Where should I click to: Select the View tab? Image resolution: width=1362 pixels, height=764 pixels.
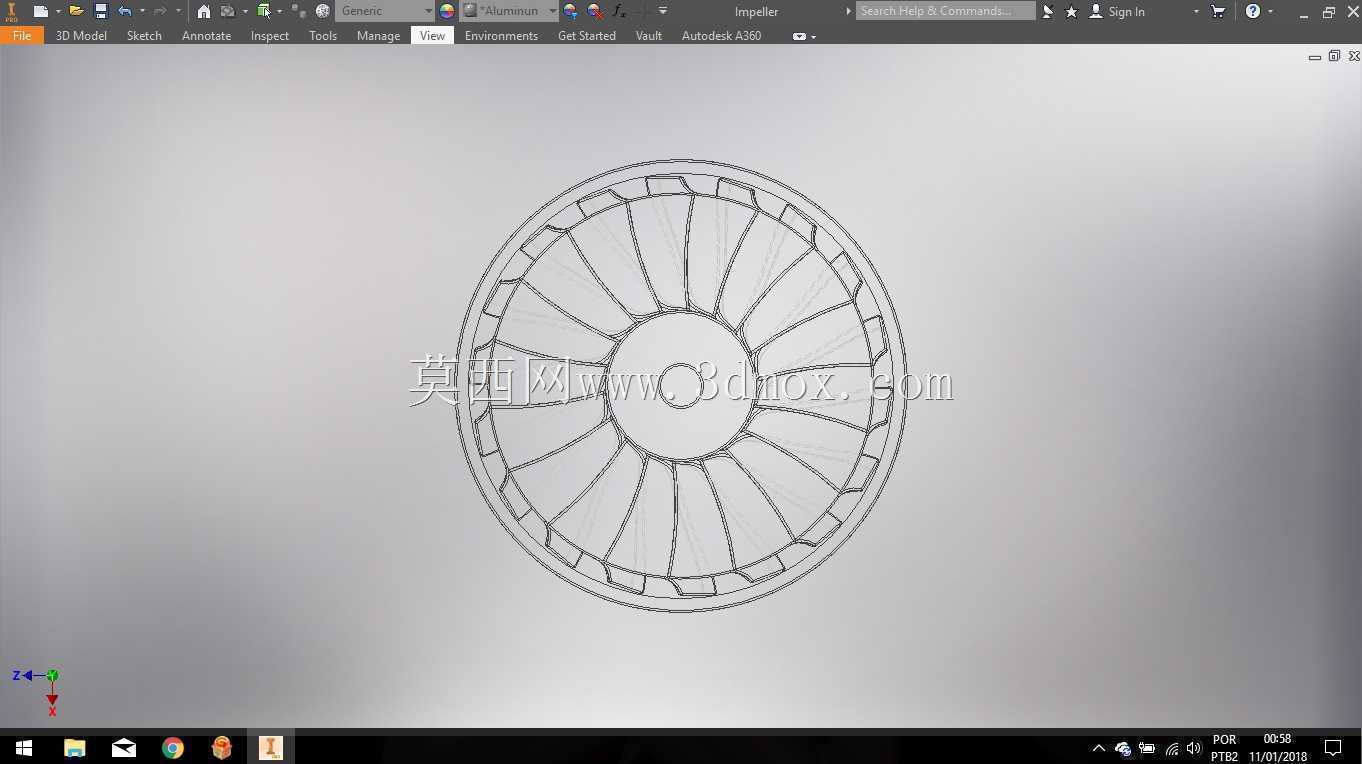[x=432, y=36]
